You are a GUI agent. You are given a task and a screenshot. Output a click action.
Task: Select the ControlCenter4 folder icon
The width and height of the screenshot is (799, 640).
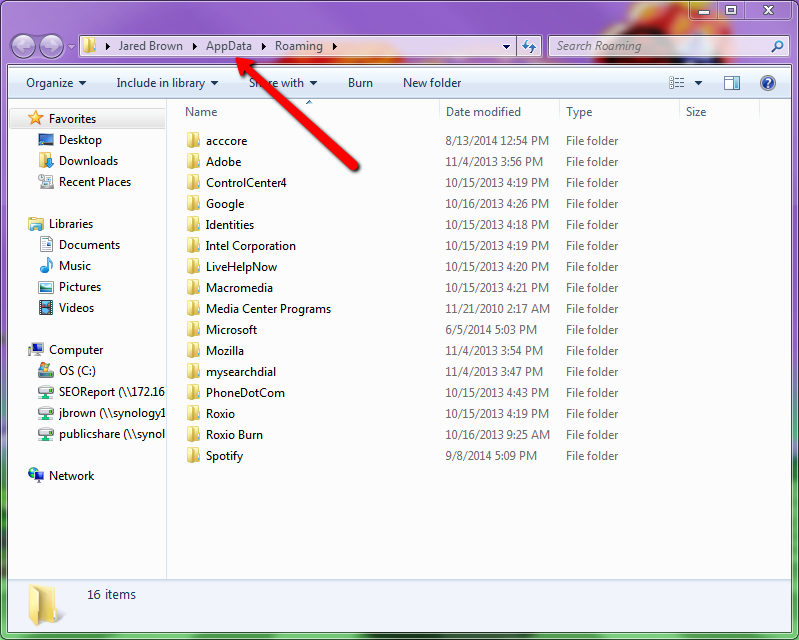click(x=193, y=182)
